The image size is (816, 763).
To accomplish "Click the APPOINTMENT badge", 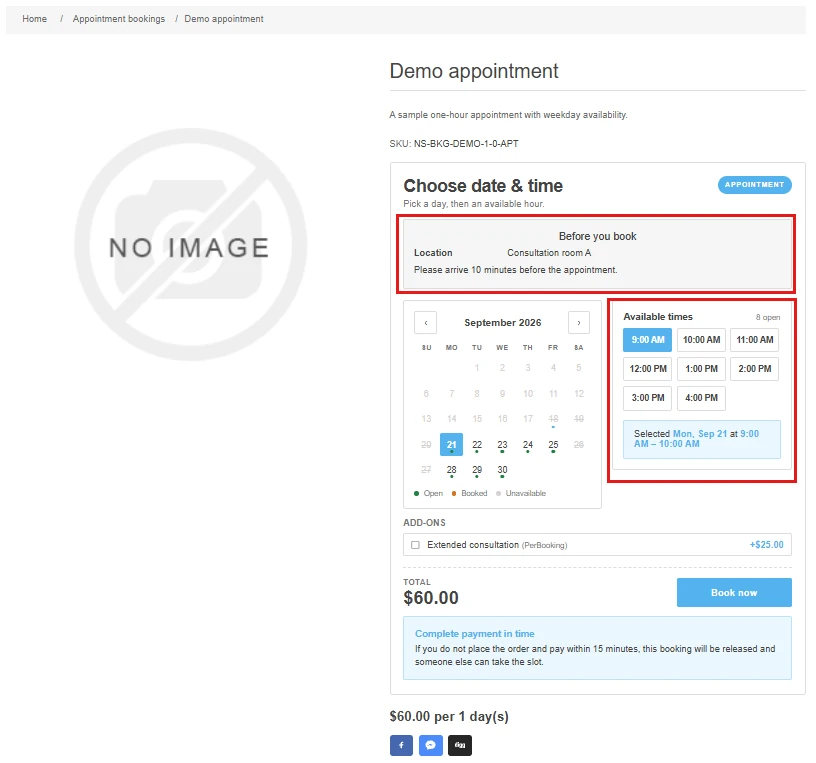I will 755,185.
